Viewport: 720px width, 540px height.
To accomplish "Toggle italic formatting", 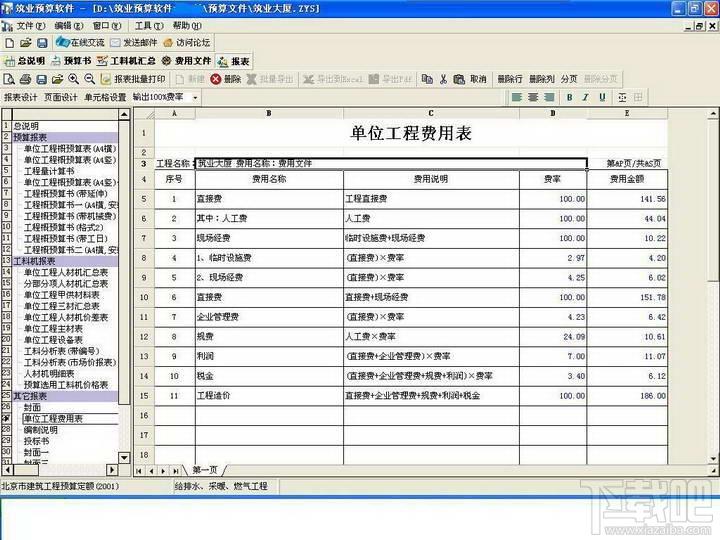I will click(585, 97).
